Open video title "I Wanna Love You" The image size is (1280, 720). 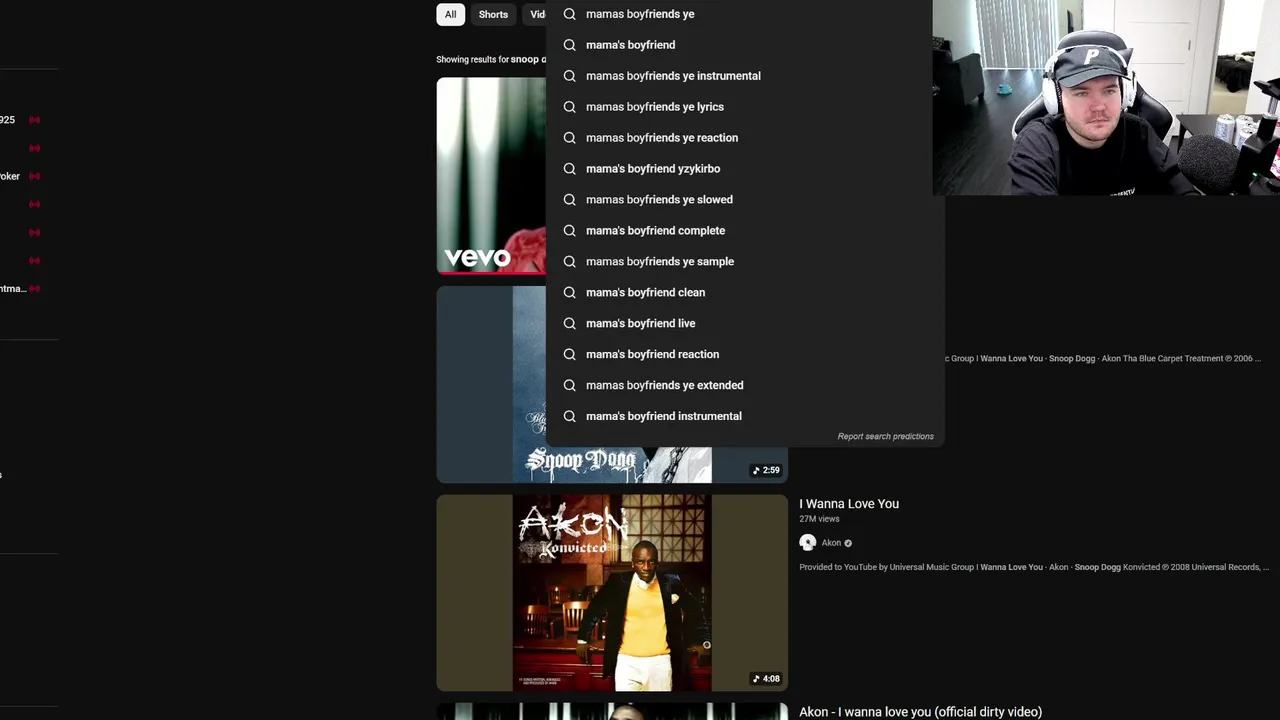(849, 504)
